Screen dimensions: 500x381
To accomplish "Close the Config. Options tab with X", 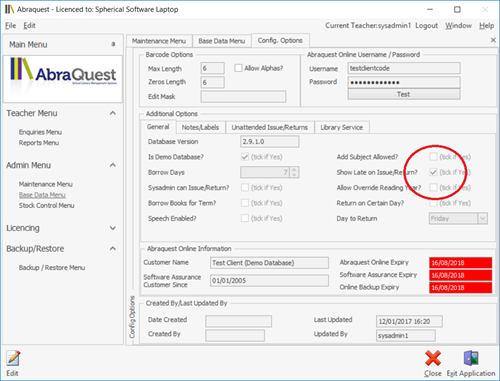I will pyautogui.click(x=493, y=40).
